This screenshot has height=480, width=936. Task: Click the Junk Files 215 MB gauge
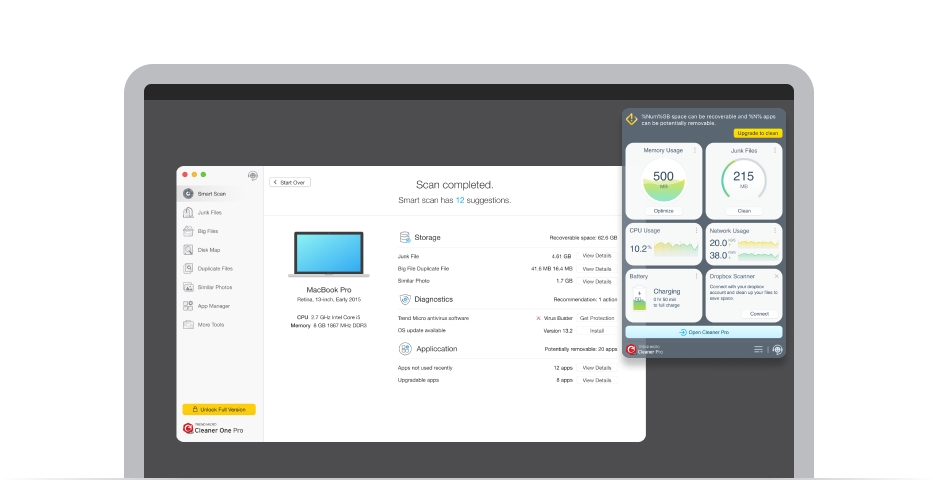pyautogui.click(x=744, y=180)
